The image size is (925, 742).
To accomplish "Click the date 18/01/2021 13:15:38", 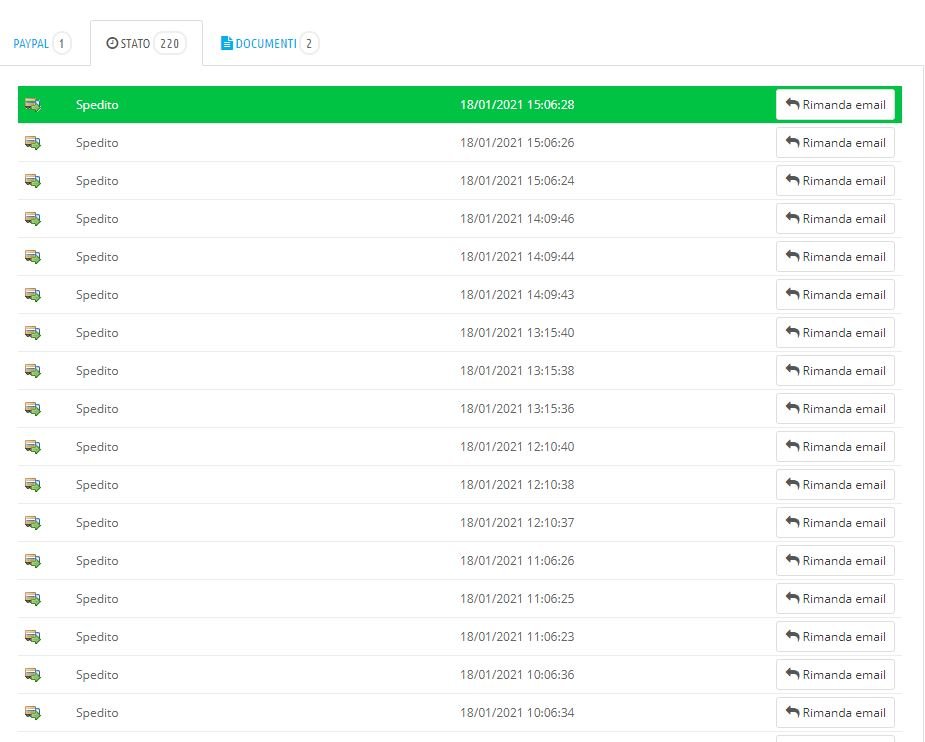I will coord(517,371).
